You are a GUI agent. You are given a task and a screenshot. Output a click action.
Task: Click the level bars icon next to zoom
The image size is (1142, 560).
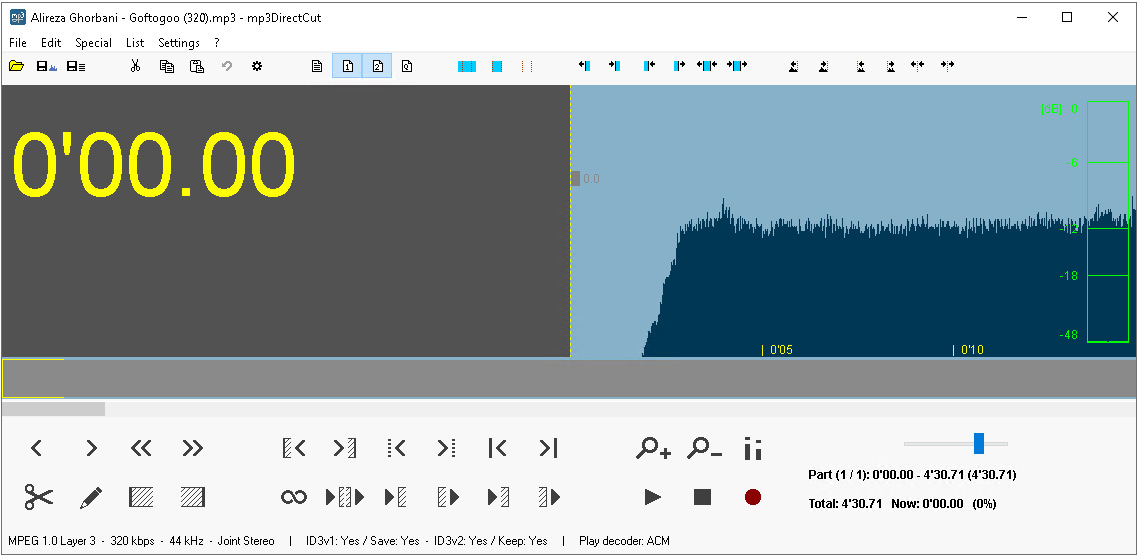pyautogui.click(x=753, y=449)
